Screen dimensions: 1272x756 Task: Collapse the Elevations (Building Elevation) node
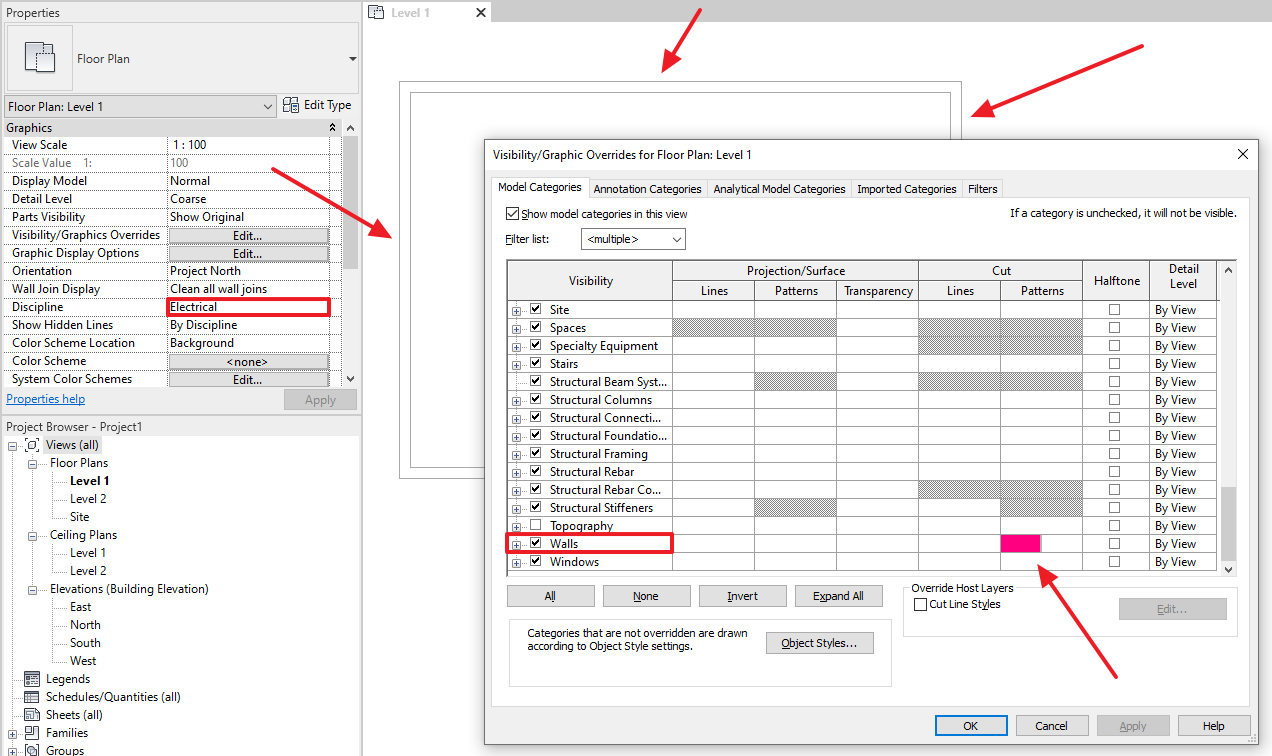[x=33, y=589]
